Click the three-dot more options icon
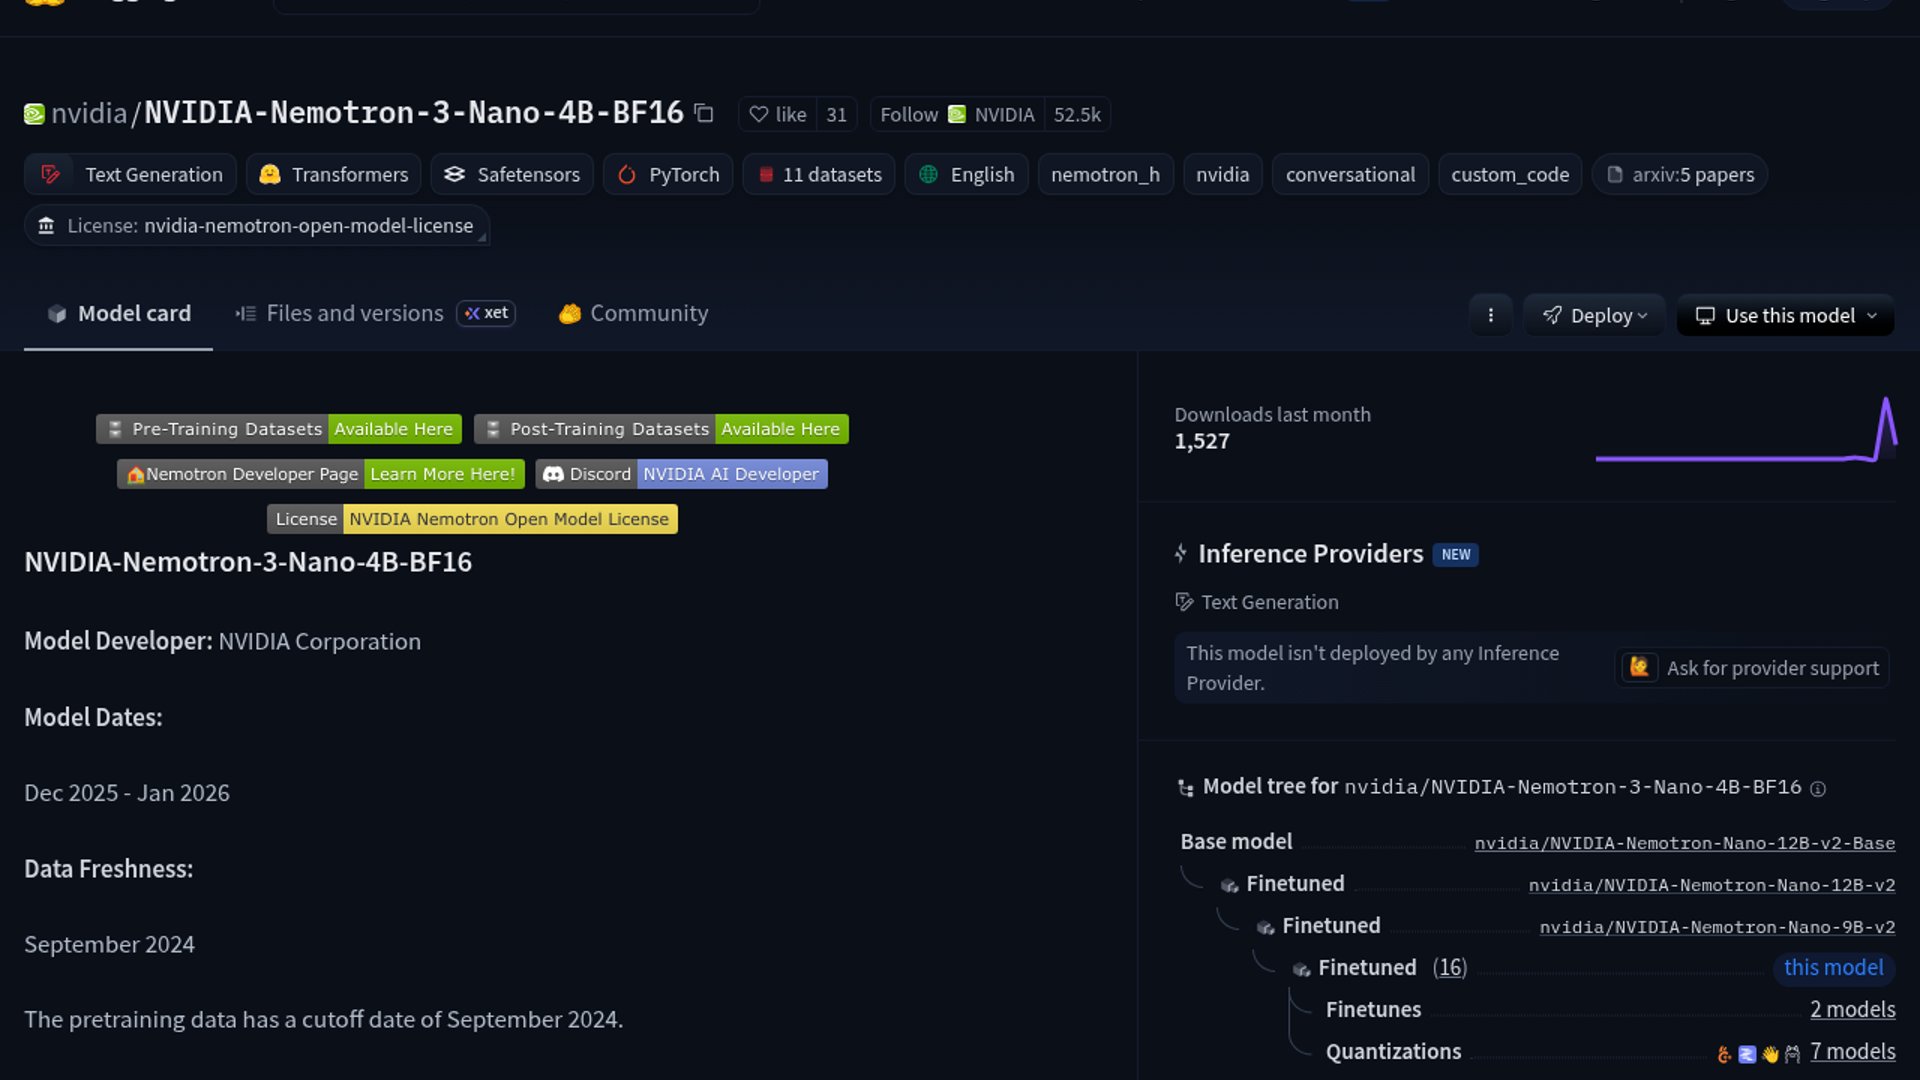The height and width of the screenshot is (1080, 1920). pyautogui.click(x=1490, y=315)
